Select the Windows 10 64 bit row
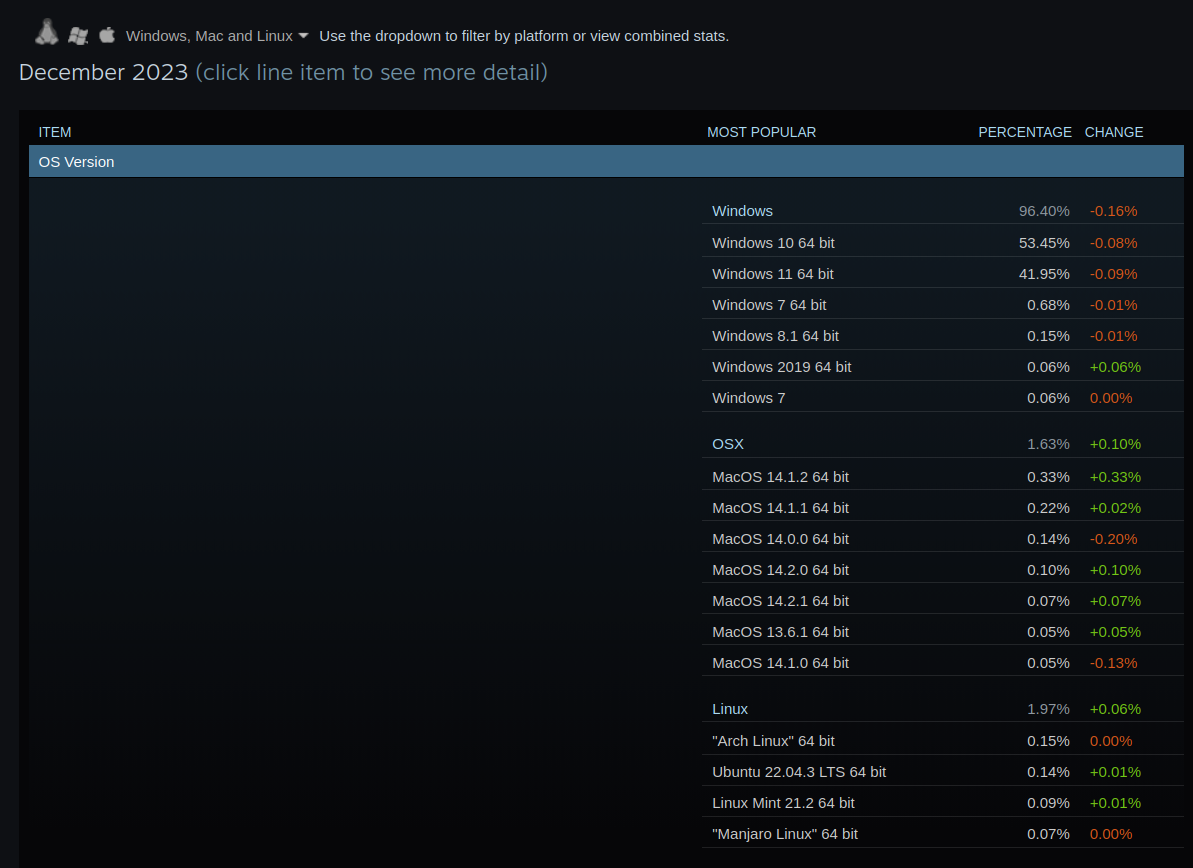Viewport: 1193px width, 868px height. [943, 243]
